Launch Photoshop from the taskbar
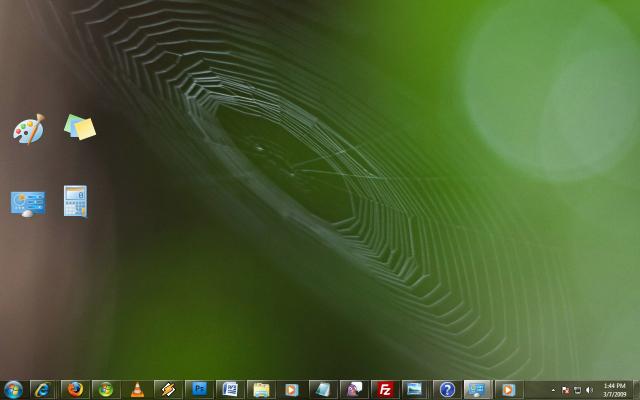The width and height of the screenshot is (640, 400). [199, 389]
